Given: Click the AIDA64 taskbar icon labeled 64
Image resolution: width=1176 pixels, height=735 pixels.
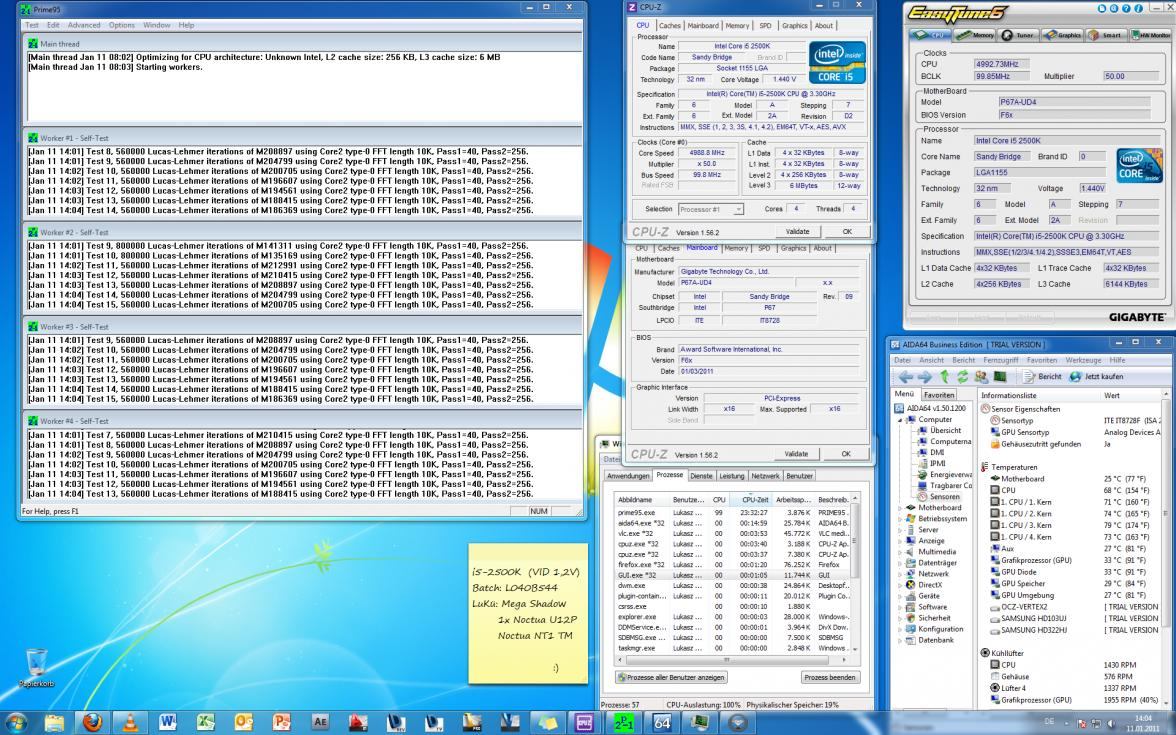Looking at the screenshot, I should [662, 722].
